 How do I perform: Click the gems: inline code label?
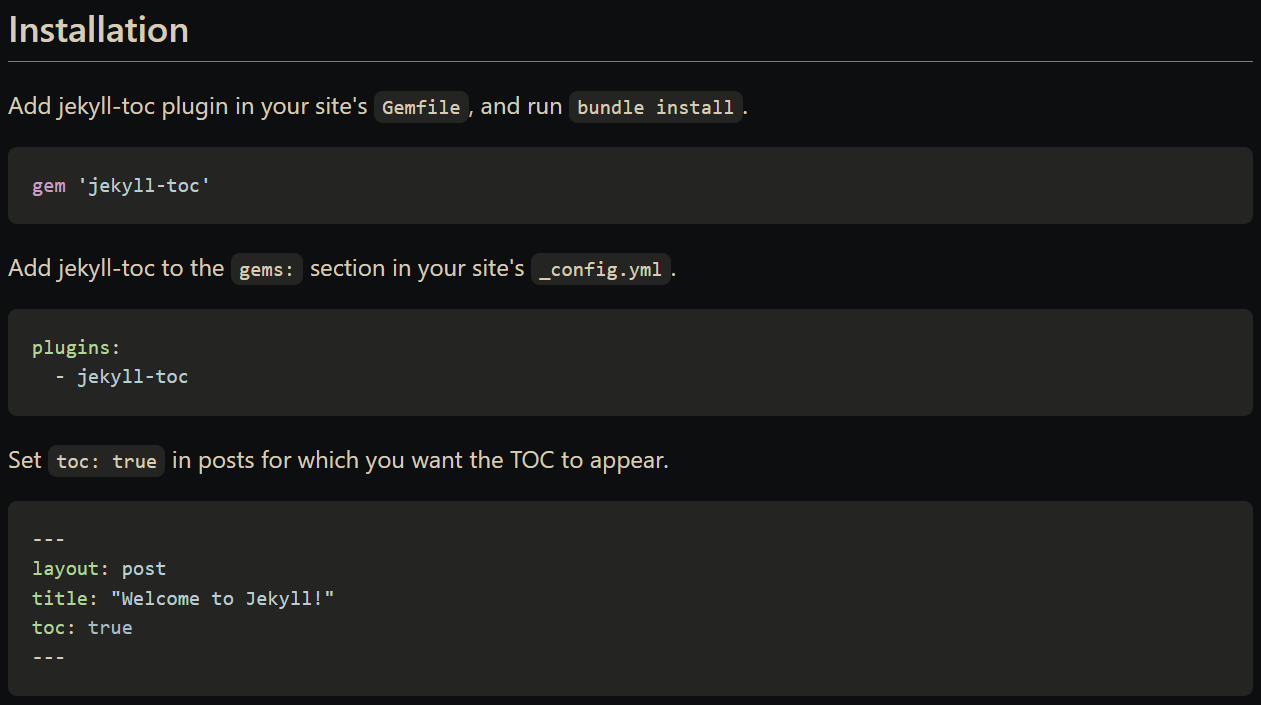pyautogui.click(x=267, y=270)
